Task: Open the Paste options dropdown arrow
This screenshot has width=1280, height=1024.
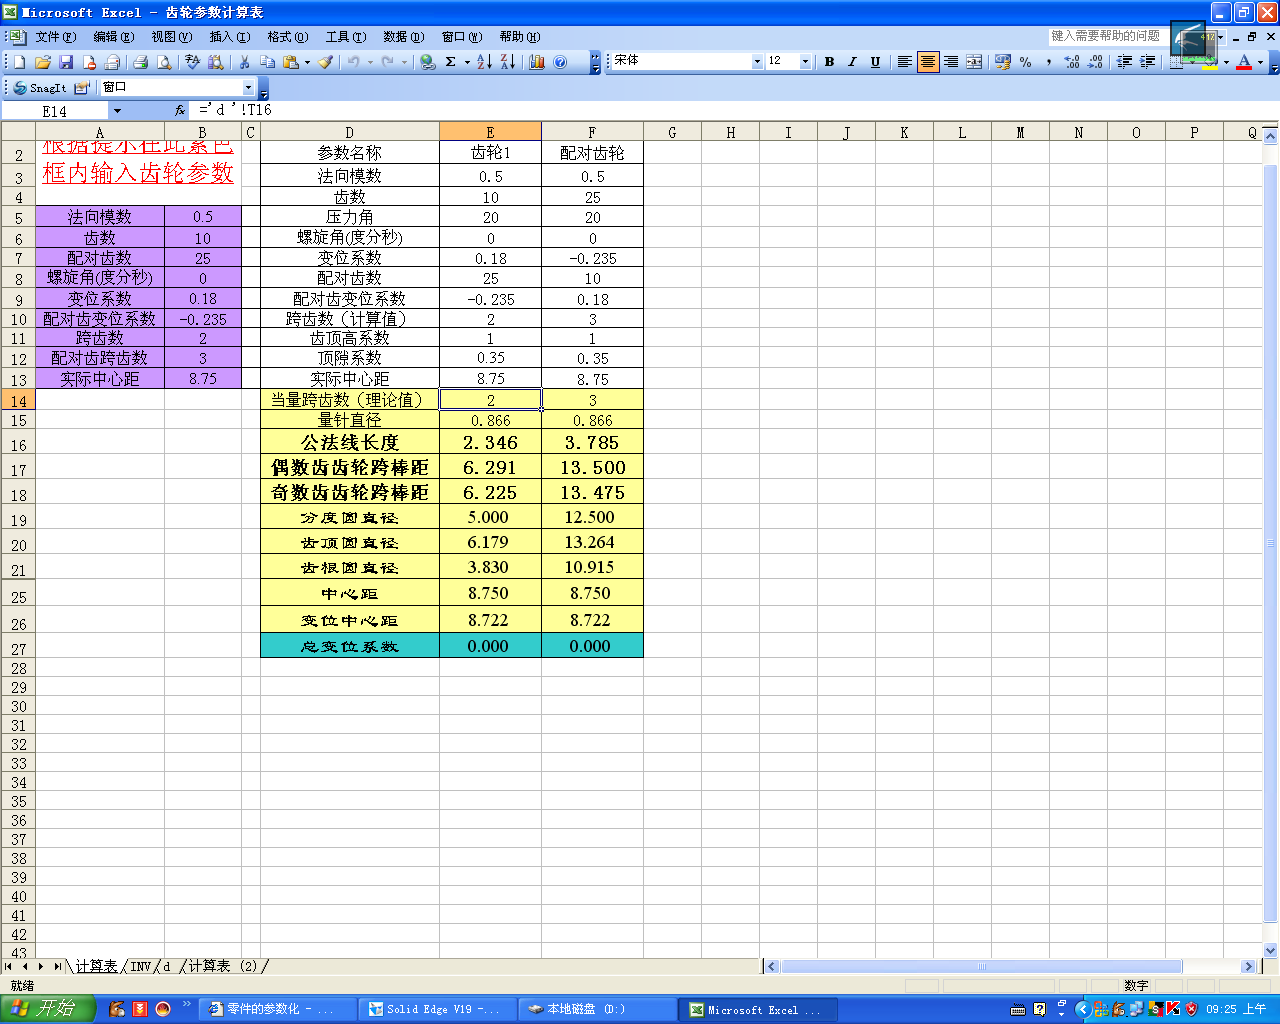Action: [x=307, y=62]
